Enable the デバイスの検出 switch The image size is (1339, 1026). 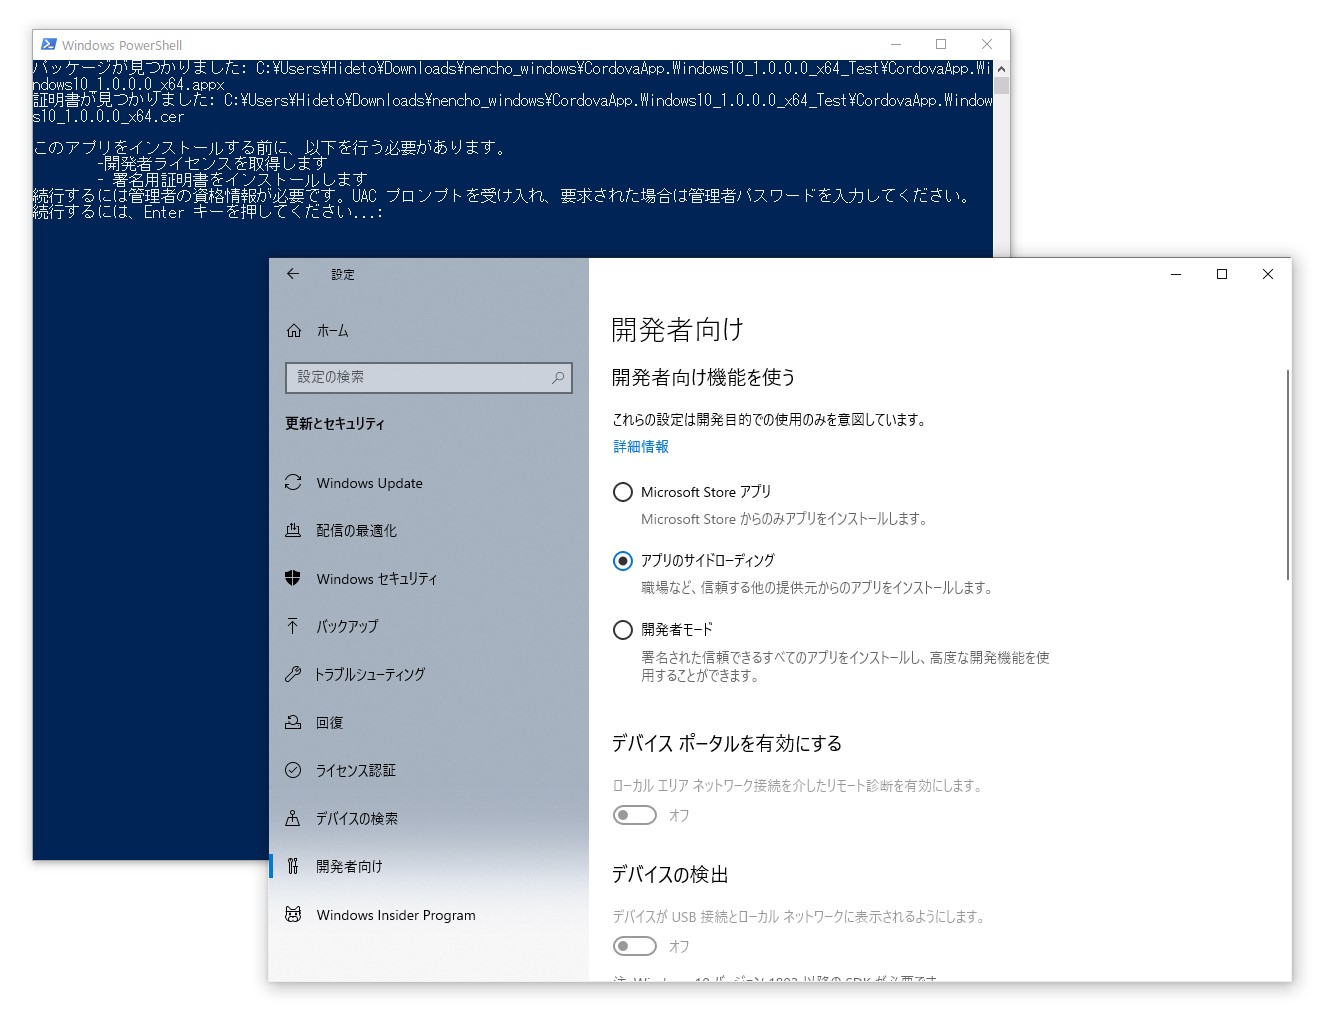click(x=635, y=946)
